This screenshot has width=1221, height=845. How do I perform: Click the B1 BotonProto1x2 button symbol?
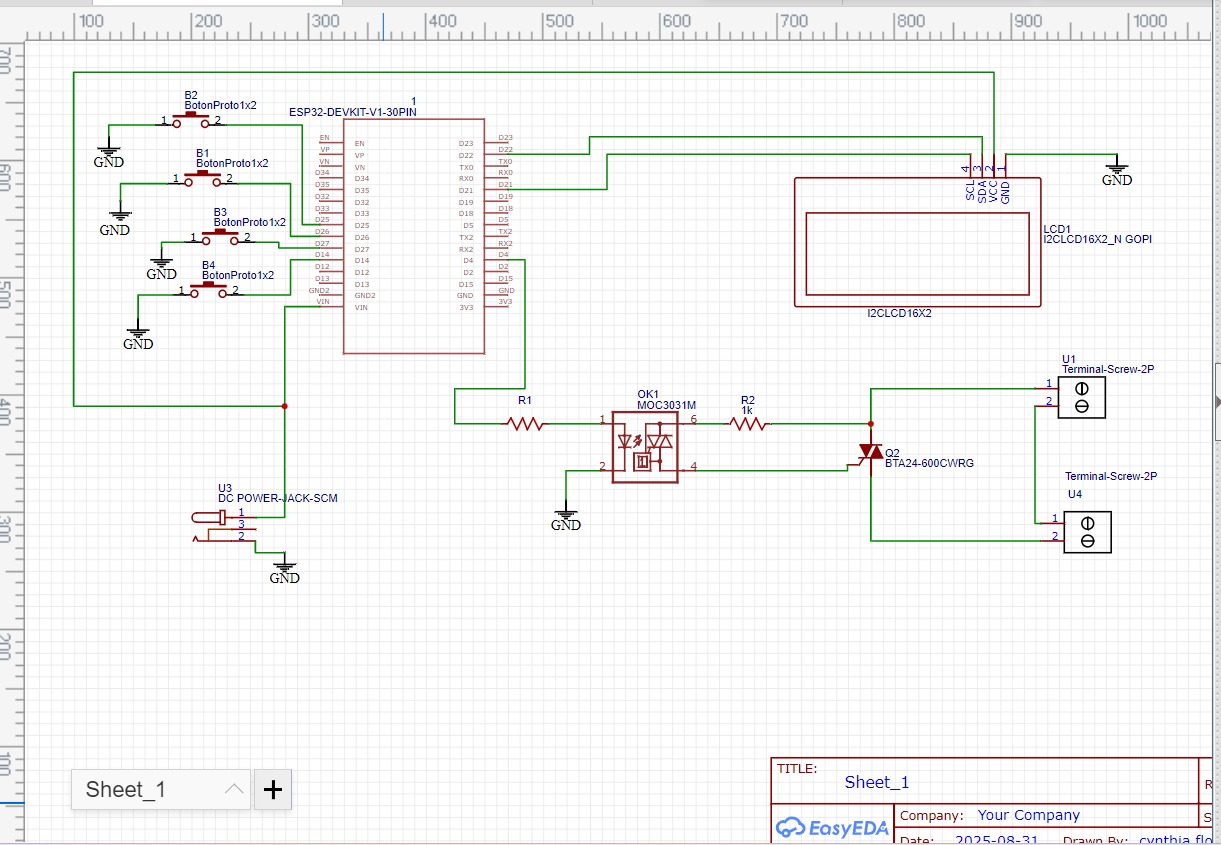coord(202,178)
